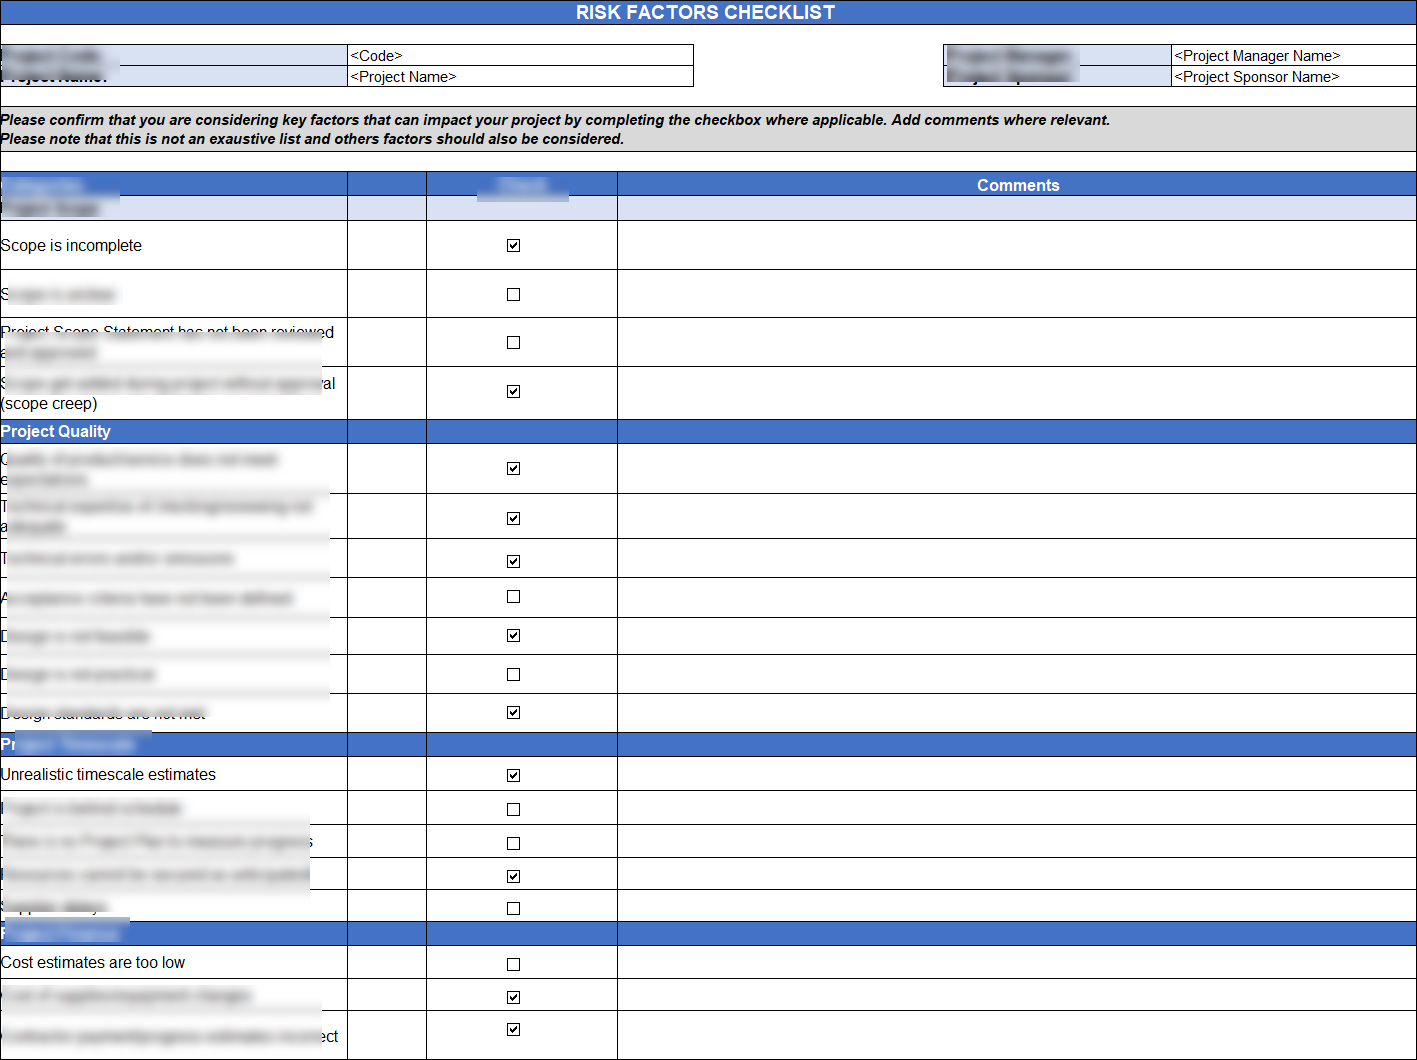Toggle the "(scope creep)" row checkbox
1417x1060 pixels.
[x=513, y=391]
